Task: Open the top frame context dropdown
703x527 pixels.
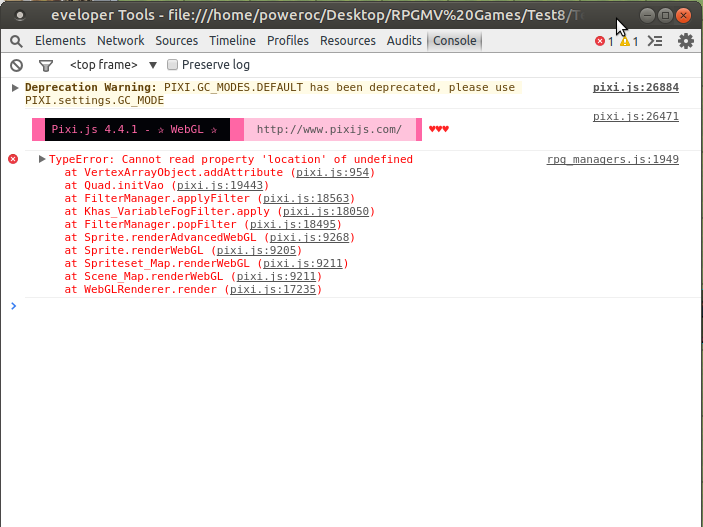Action: (x=109, y=65)
